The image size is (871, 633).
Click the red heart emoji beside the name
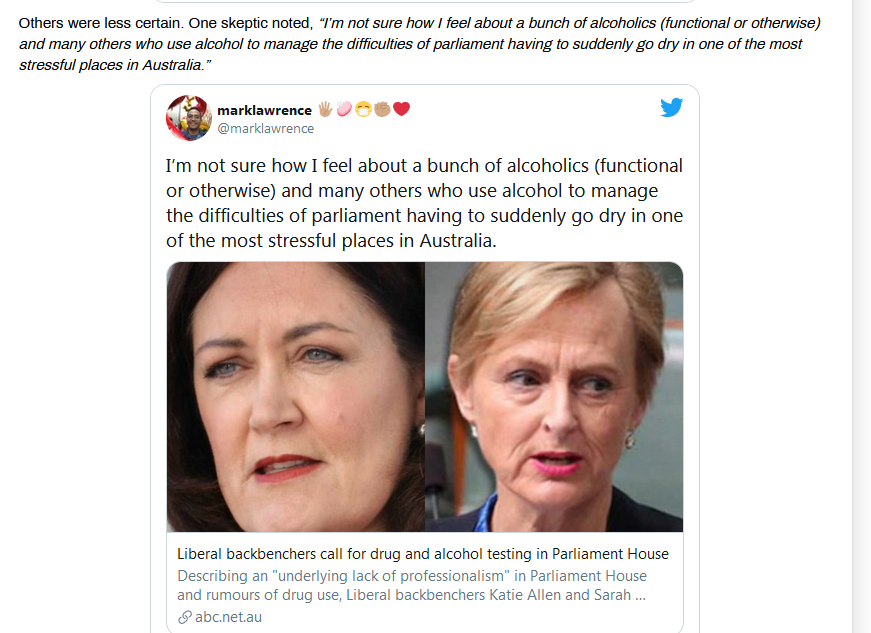(401, 109)
